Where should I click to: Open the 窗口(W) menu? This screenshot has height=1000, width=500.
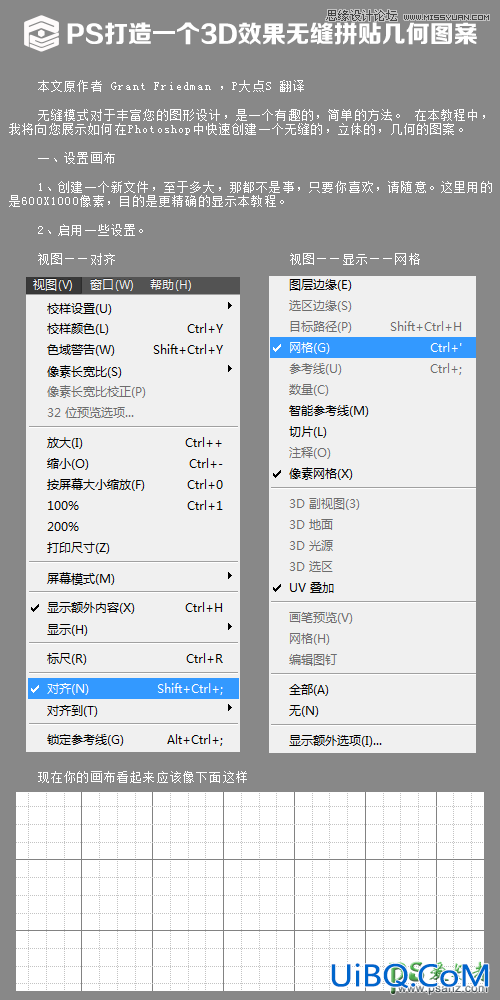[x=112, y=284]
